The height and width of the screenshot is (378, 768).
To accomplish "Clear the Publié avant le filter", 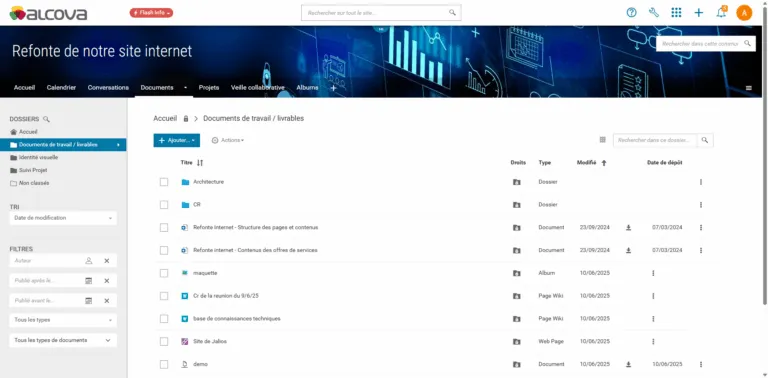I will pyautogui.click(x=106, y=301).
